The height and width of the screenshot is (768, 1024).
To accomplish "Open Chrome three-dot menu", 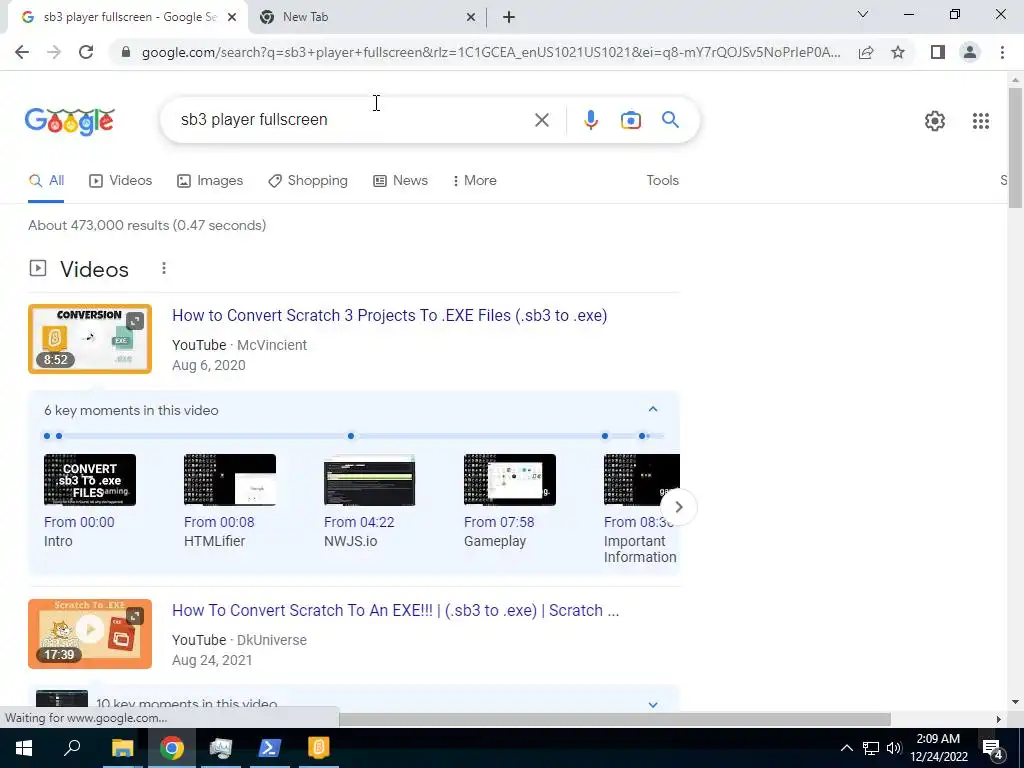I will pos(1002,52).
